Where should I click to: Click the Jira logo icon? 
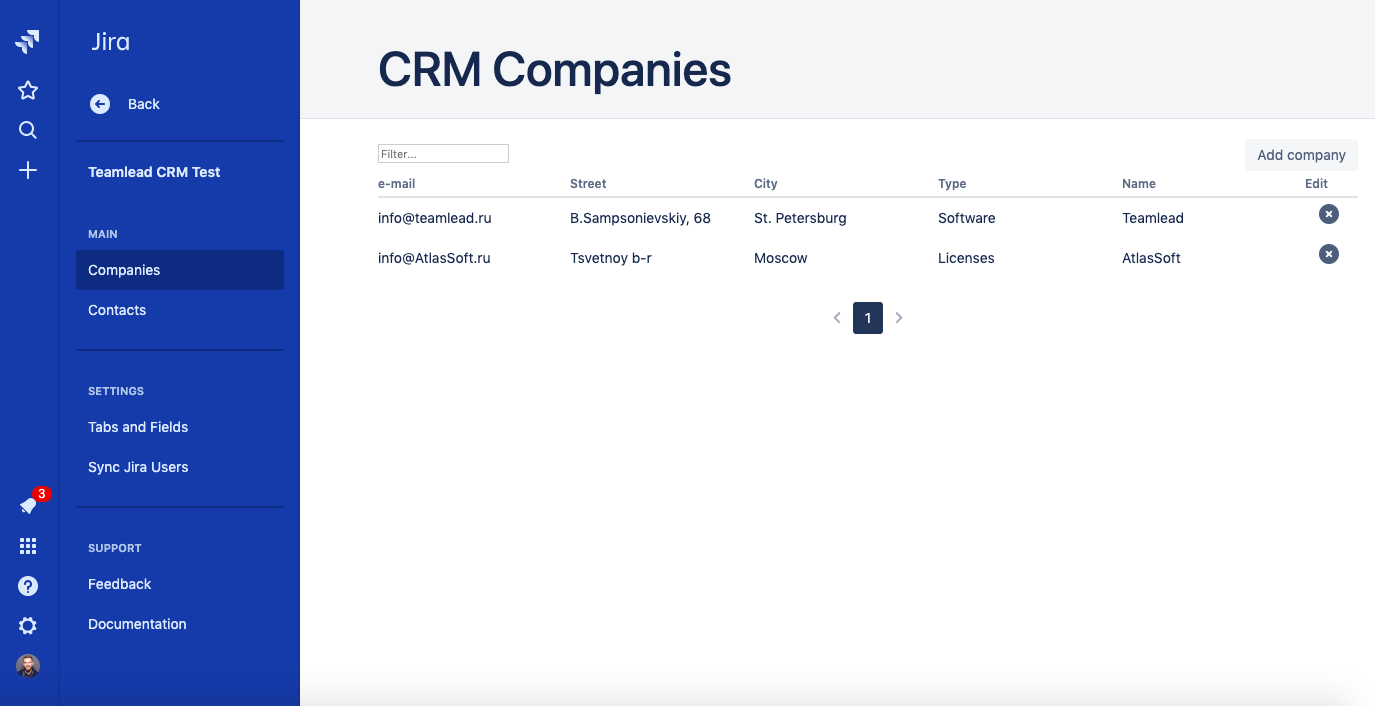tap(28, 42)
